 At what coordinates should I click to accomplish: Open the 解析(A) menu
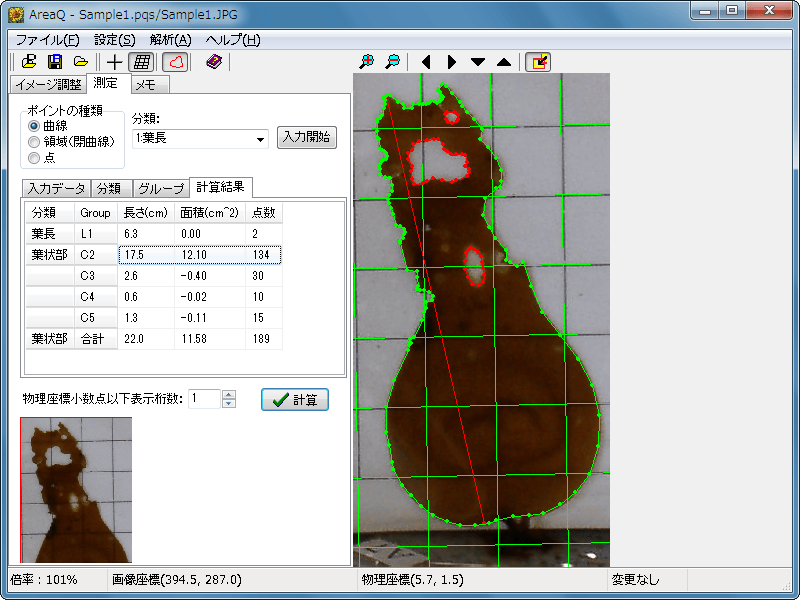pos(169,40)
